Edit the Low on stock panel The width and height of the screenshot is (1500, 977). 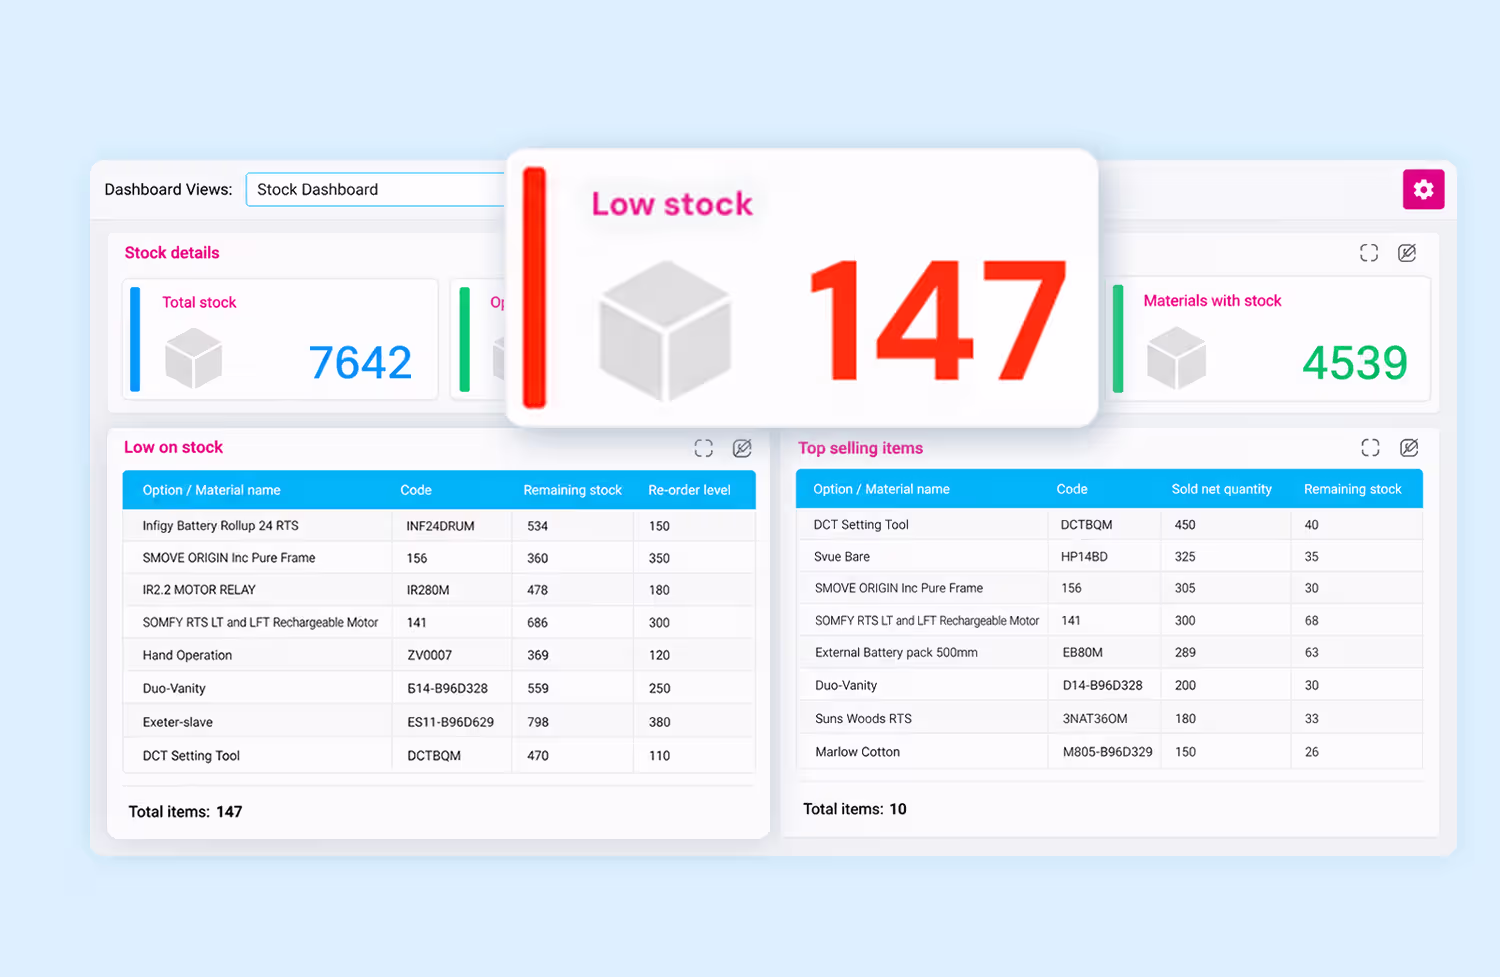coord(742,448)
